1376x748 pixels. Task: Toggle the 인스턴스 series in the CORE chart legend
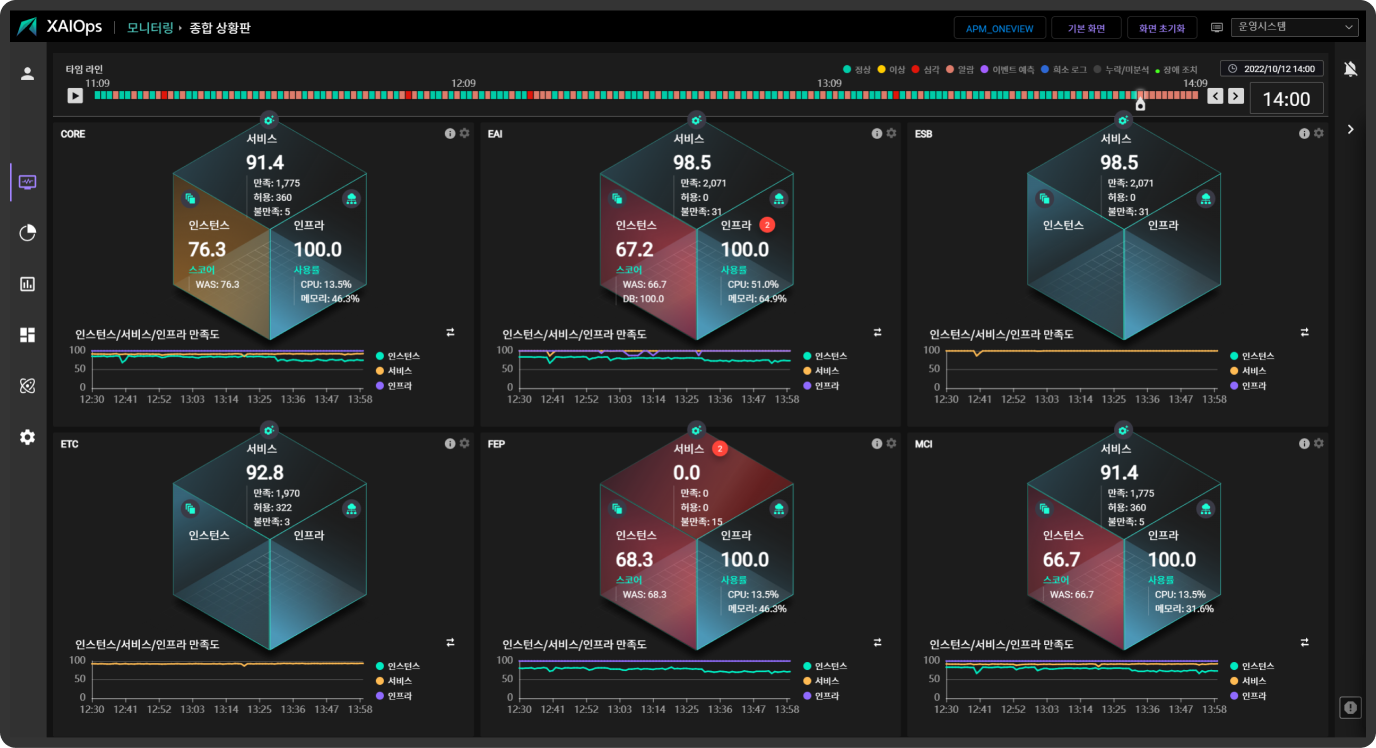398,356
